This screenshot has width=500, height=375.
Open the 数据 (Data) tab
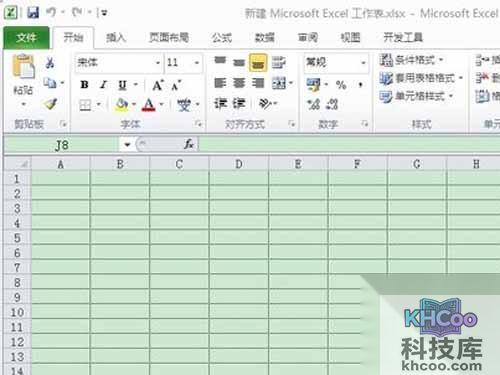tap(264, 37)
